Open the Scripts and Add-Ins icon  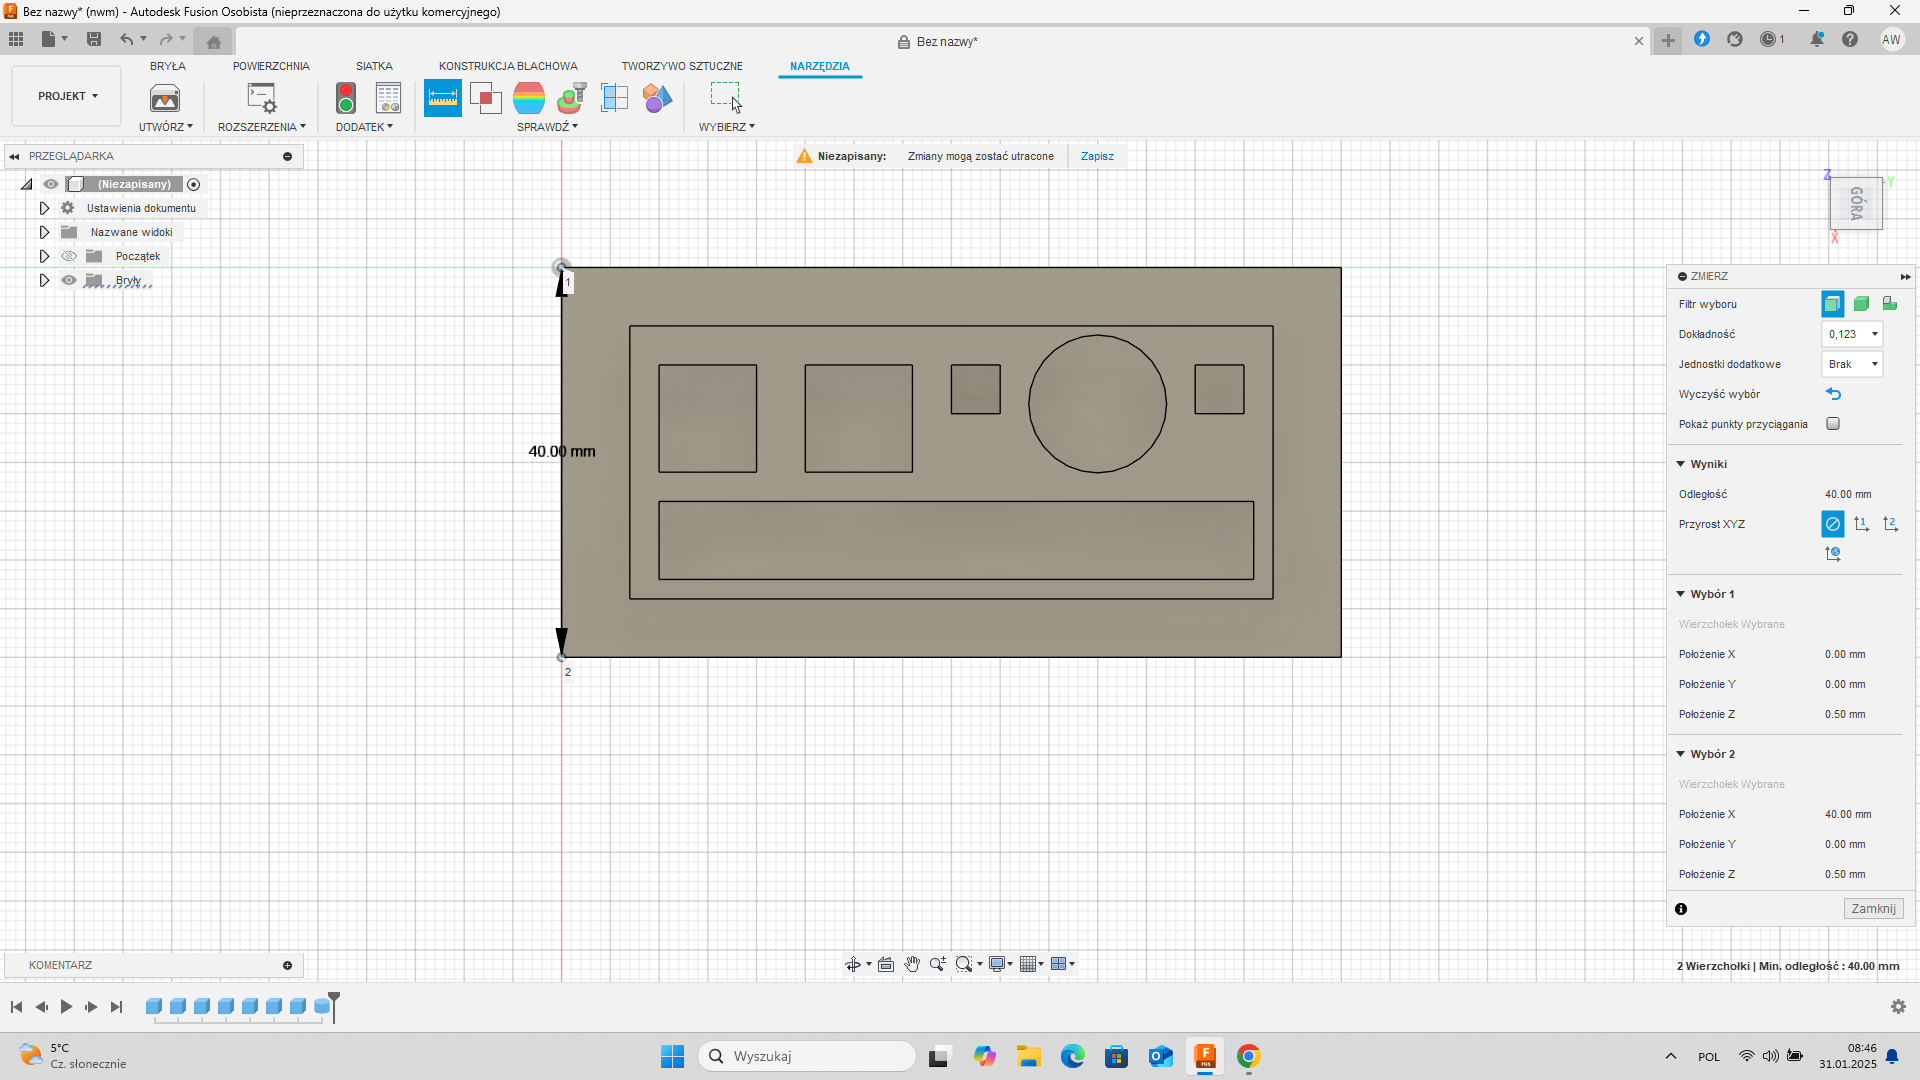click(261, 98)
